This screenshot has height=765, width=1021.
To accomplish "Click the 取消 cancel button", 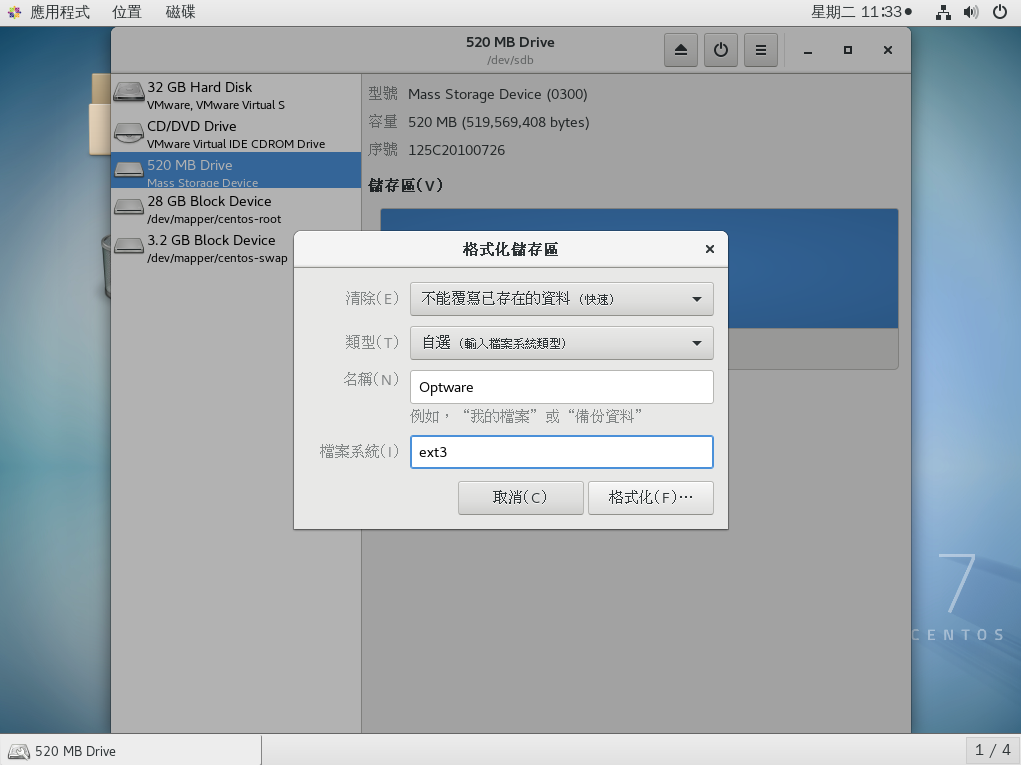I will point(520,497).
